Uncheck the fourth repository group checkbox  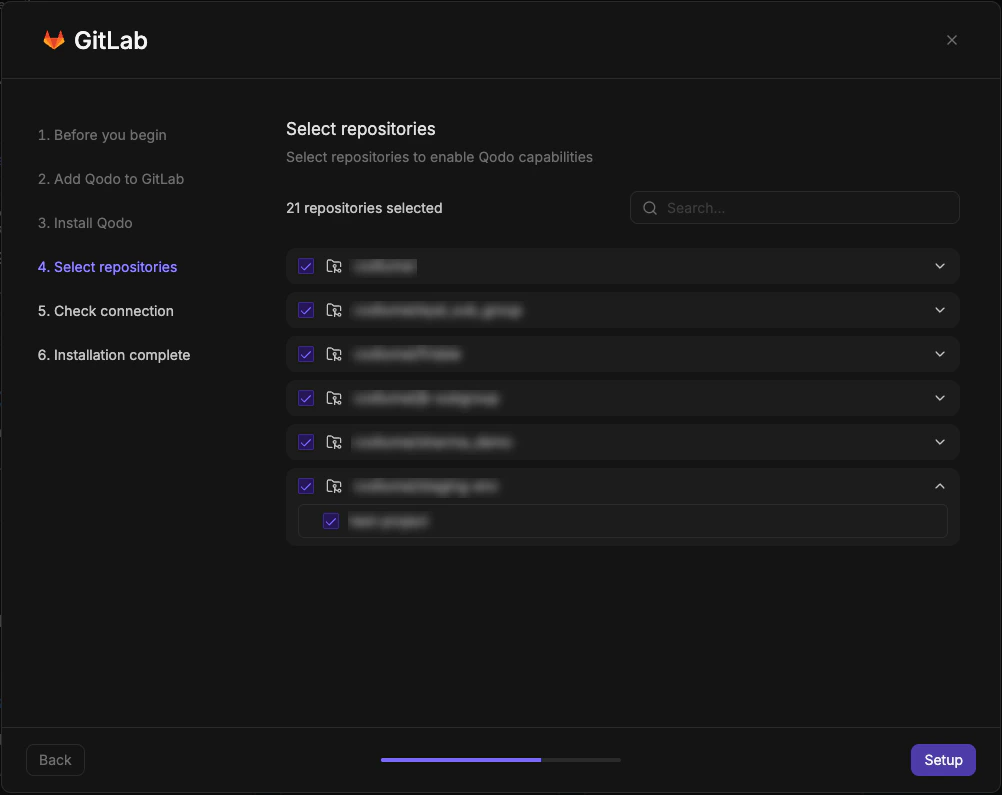tap(306, 398)
